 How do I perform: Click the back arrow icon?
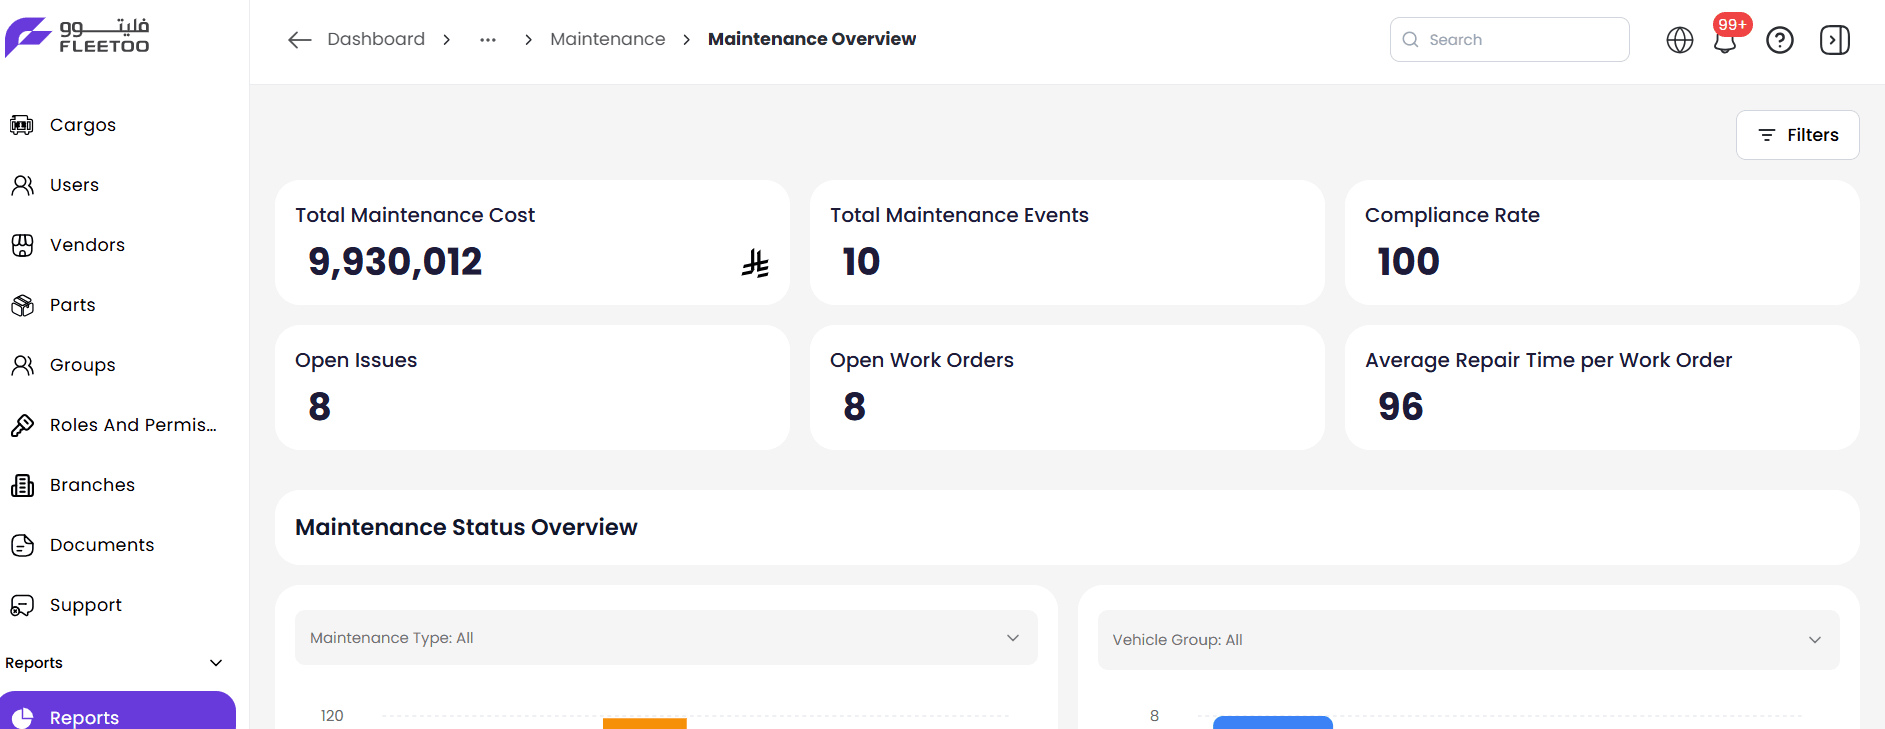click(299, 40)
